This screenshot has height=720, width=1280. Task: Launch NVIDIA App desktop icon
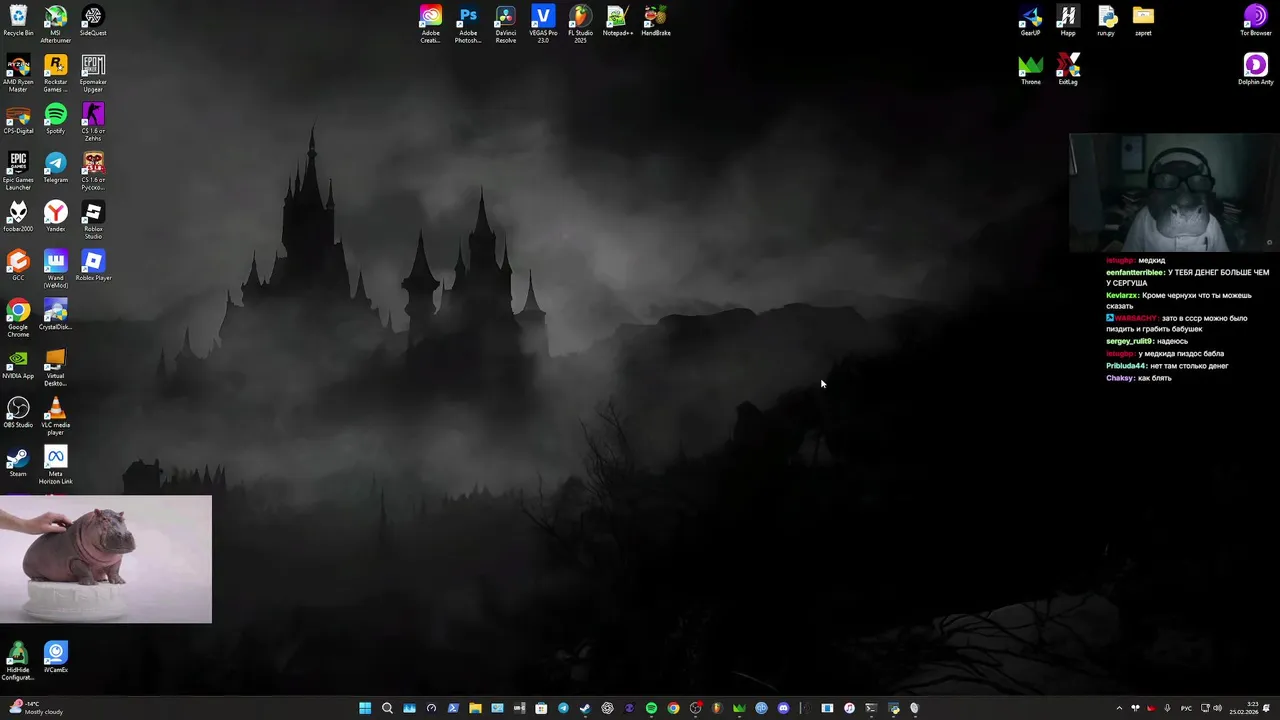18,364
